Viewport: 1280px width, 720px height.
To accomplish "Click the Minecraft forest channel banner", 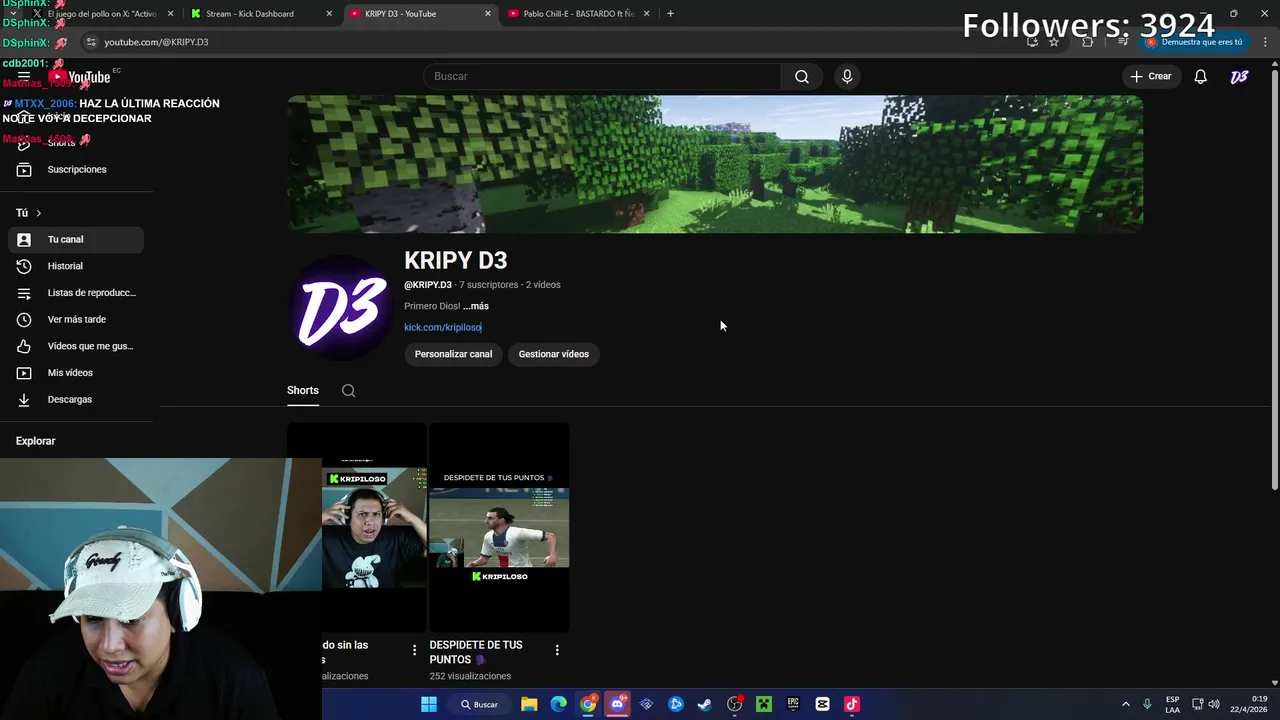I will coord(715,165).
